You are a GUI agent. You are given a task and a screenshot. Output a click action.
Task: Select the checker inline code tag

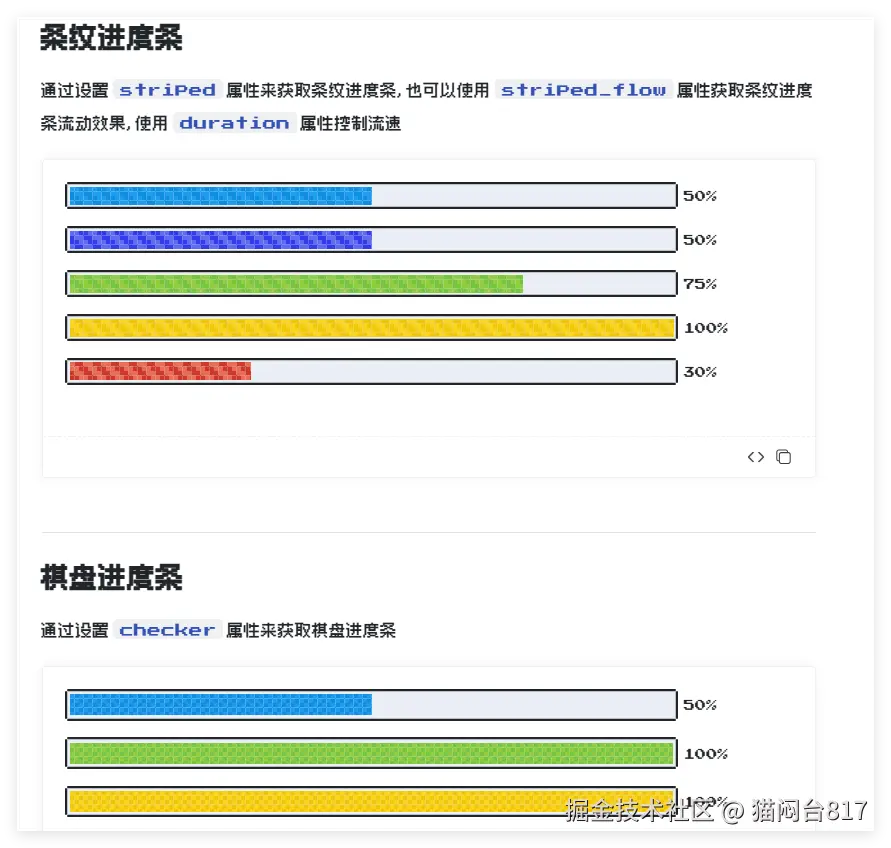[166, 630]
